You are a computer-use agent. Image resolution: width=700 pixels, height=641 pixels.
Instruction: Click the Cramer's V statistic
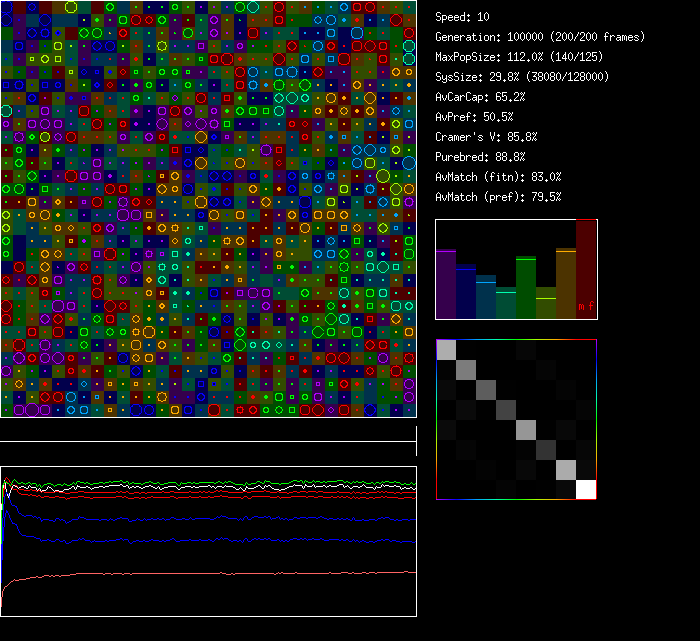click(x=486, y=137)
